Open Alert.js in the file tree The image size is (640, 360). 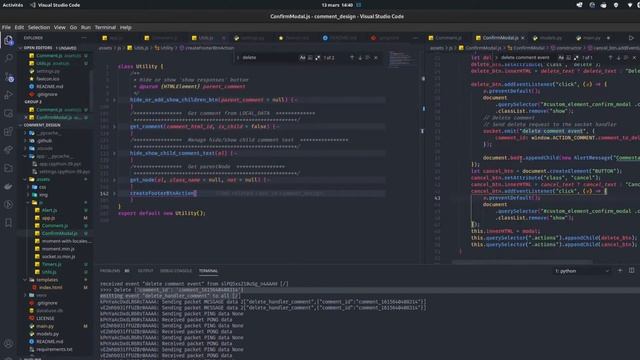tap(49, 210)
